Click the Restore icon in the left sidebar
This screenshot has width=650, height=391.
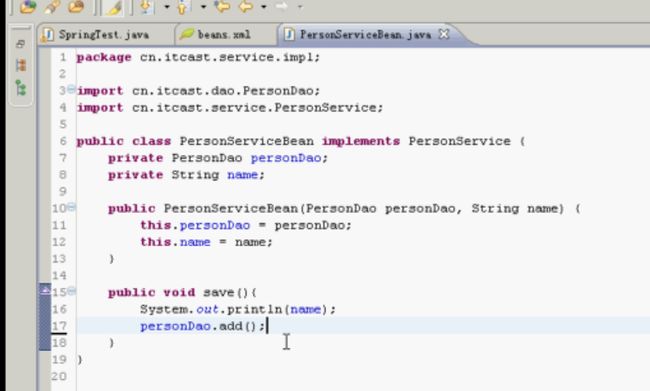coord(20,44)
